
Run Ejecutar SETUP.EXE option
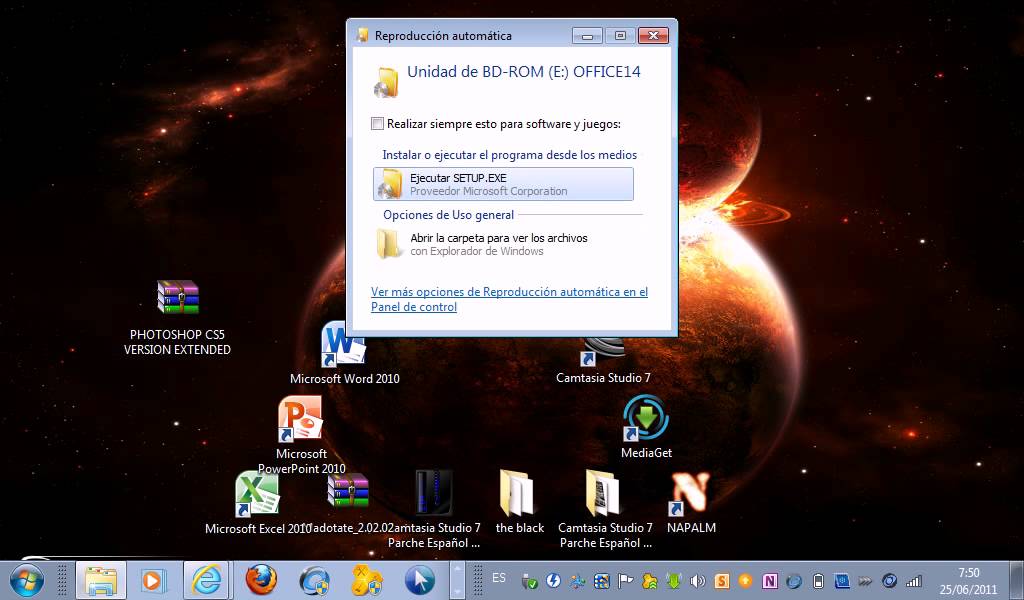click(x=503, y=184)
